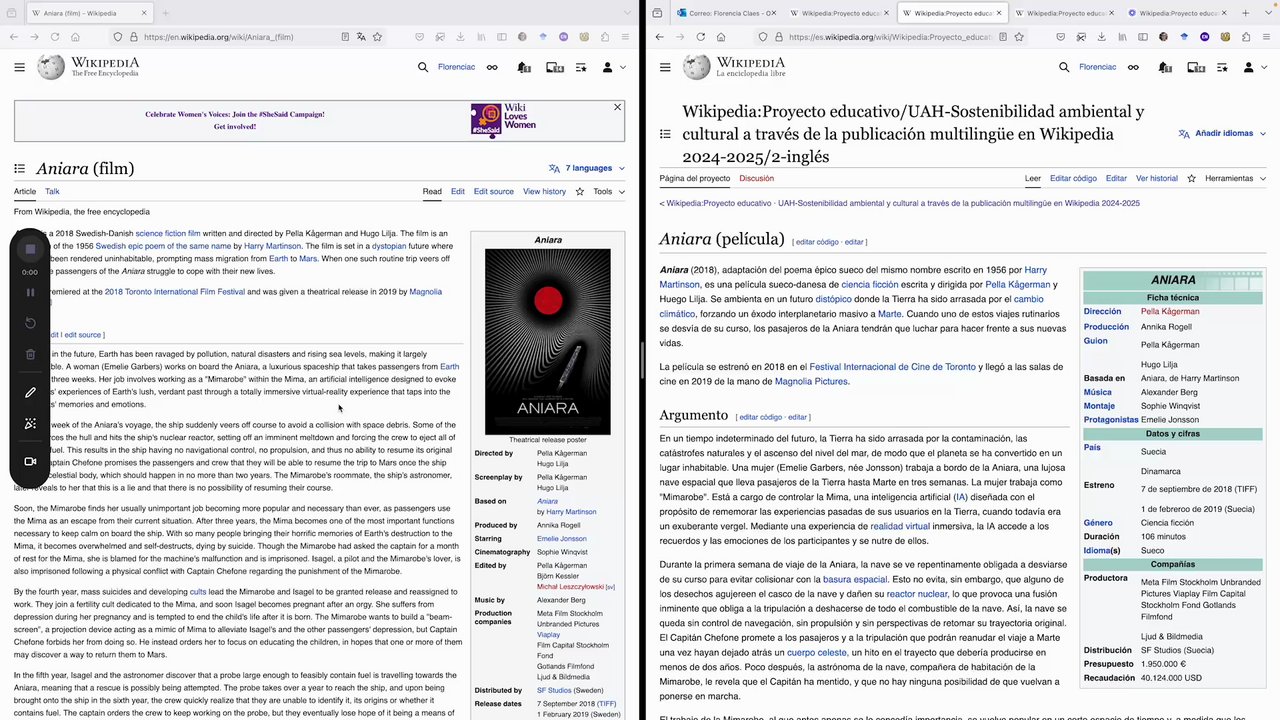Pause the recording in the floating recorder
Image resolution: width=1280 pixels, height=720 pixels.
coord(30,292)
